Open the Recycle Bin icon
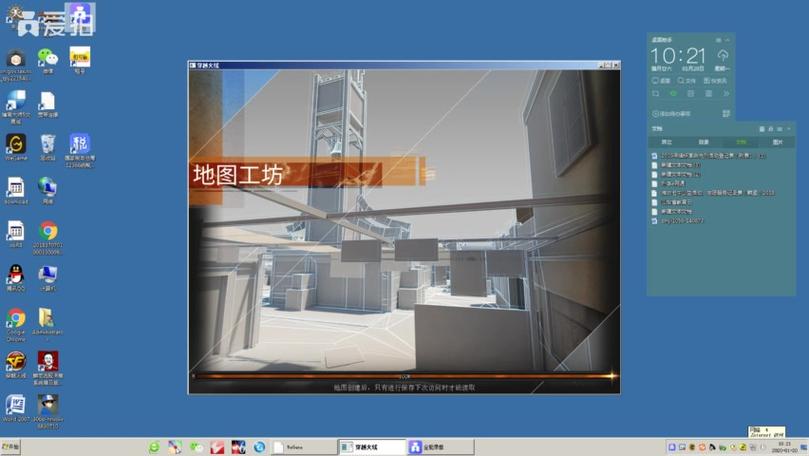The height and width of the screenshot is (456, 809). click(47, 147)
